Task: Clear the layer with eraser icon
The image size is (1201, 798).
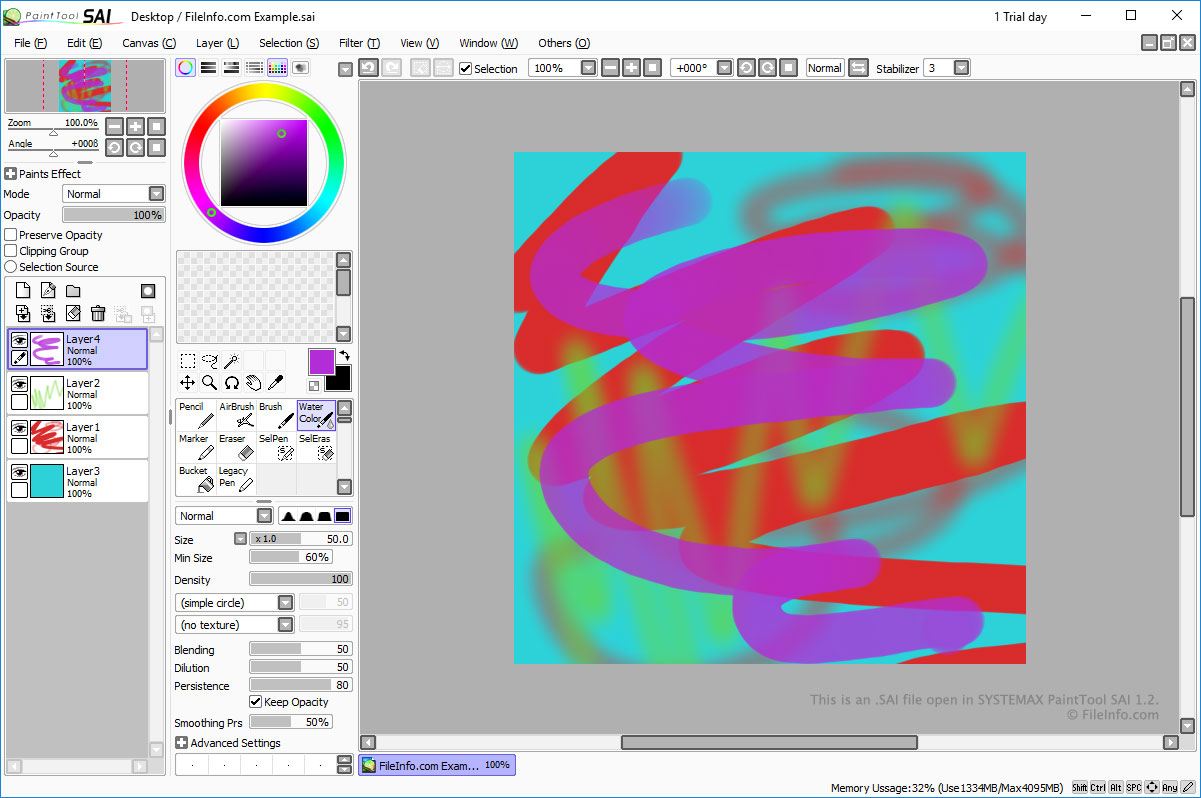Action: 73,314
